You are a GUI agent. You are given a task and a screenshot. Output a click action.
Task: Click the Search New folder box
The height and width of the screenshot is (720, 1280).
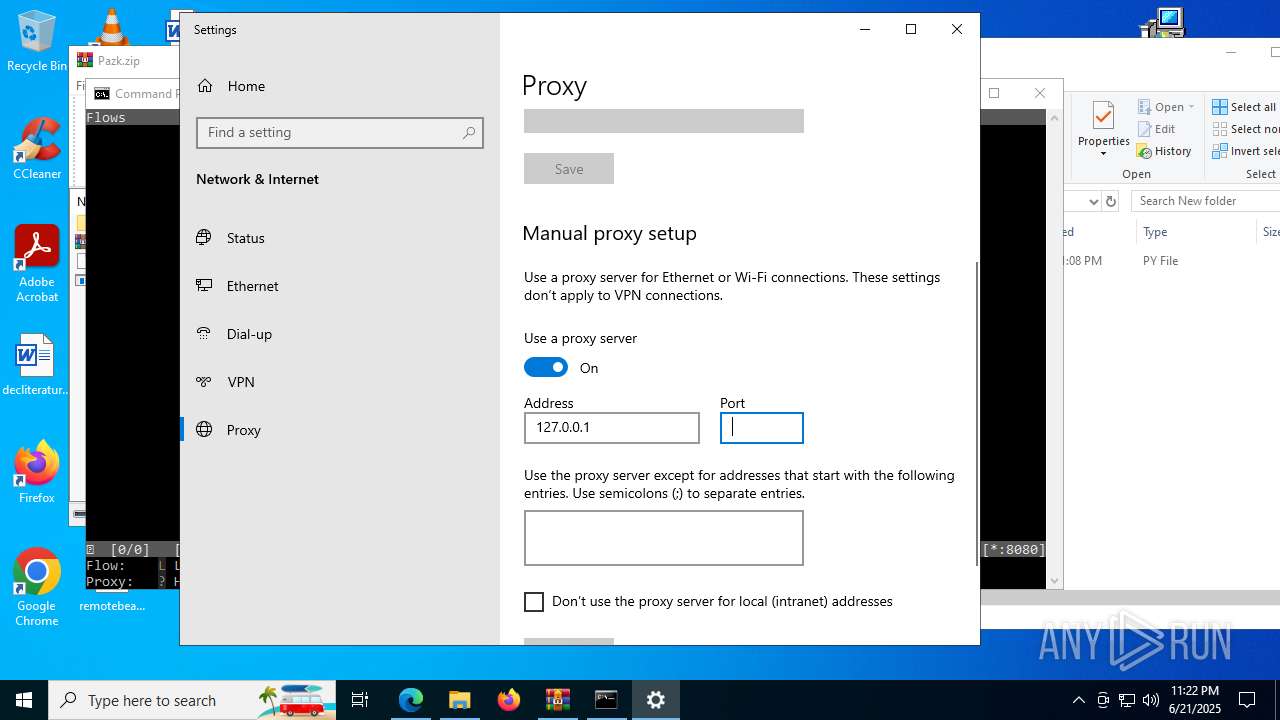(x=1205, y=201)
